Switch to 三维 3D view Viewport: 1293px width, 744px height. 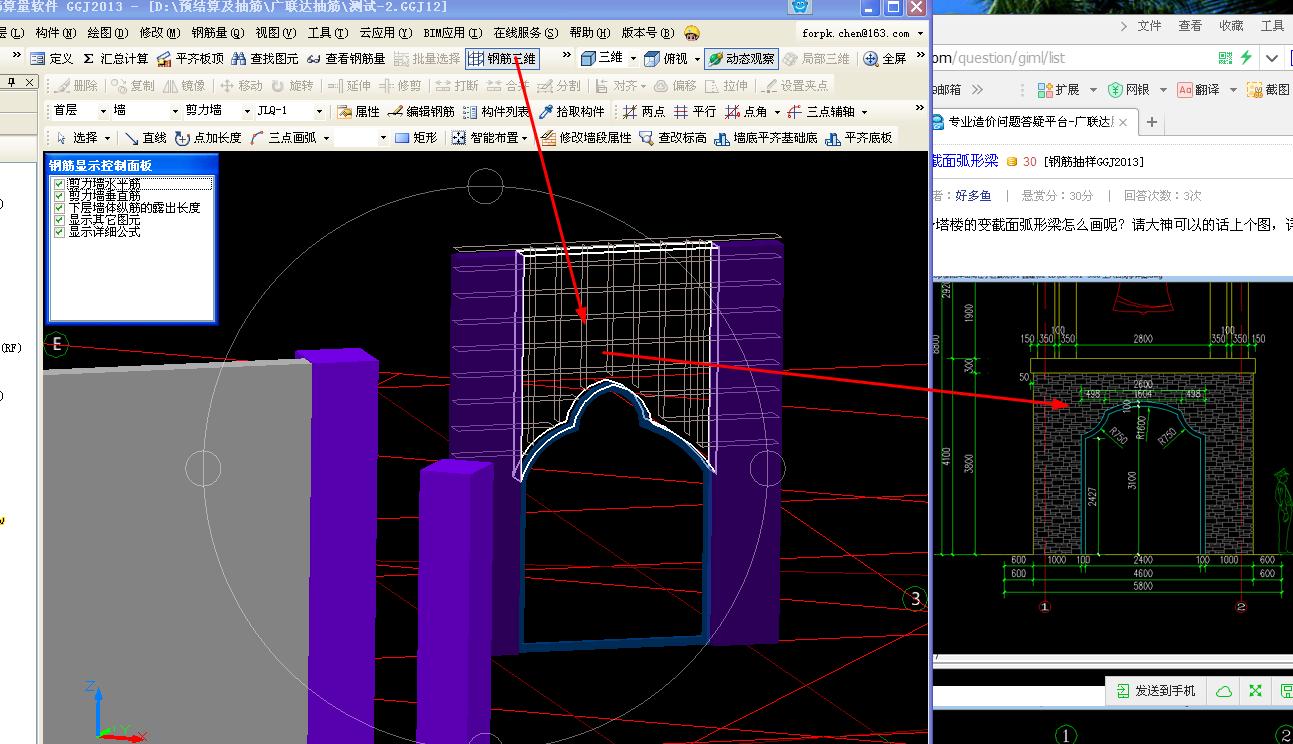[603, 59]
